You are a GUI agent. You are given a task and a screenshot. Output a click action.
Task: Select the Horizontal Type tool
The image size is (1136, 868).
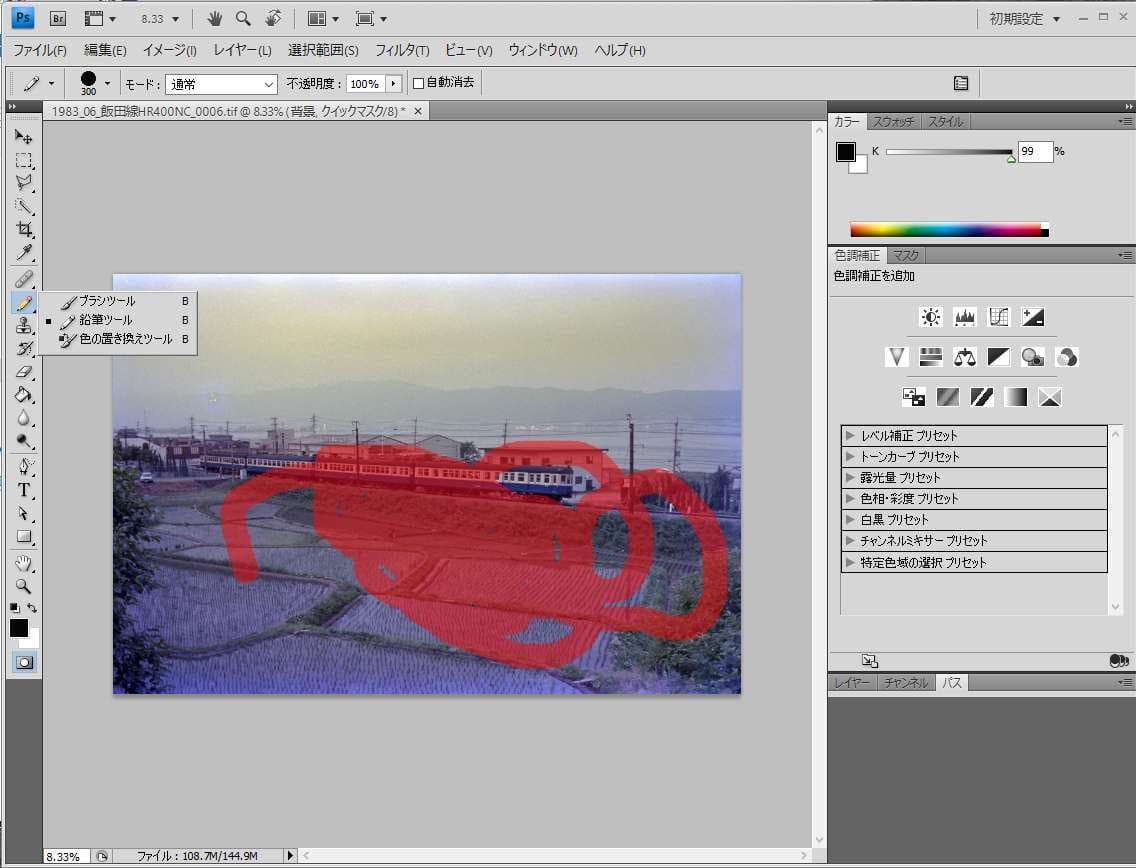pos(24,490)
